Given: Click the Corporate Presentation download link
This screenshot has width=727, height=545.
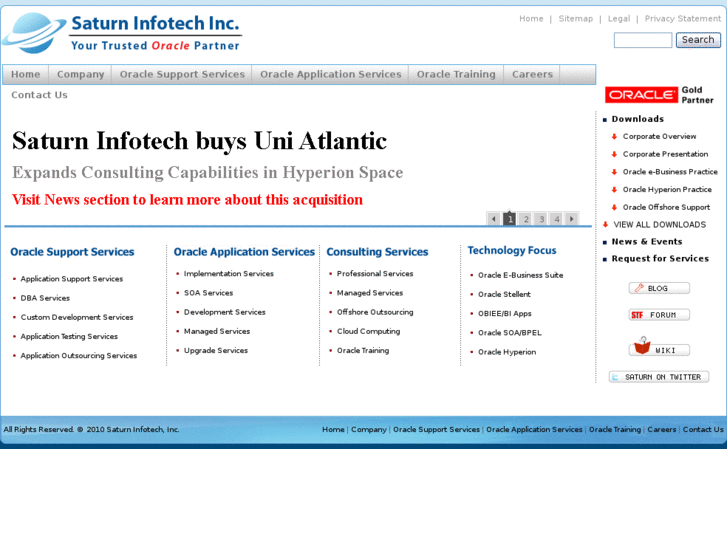Looking at the screenshot, I should [665, 154].
